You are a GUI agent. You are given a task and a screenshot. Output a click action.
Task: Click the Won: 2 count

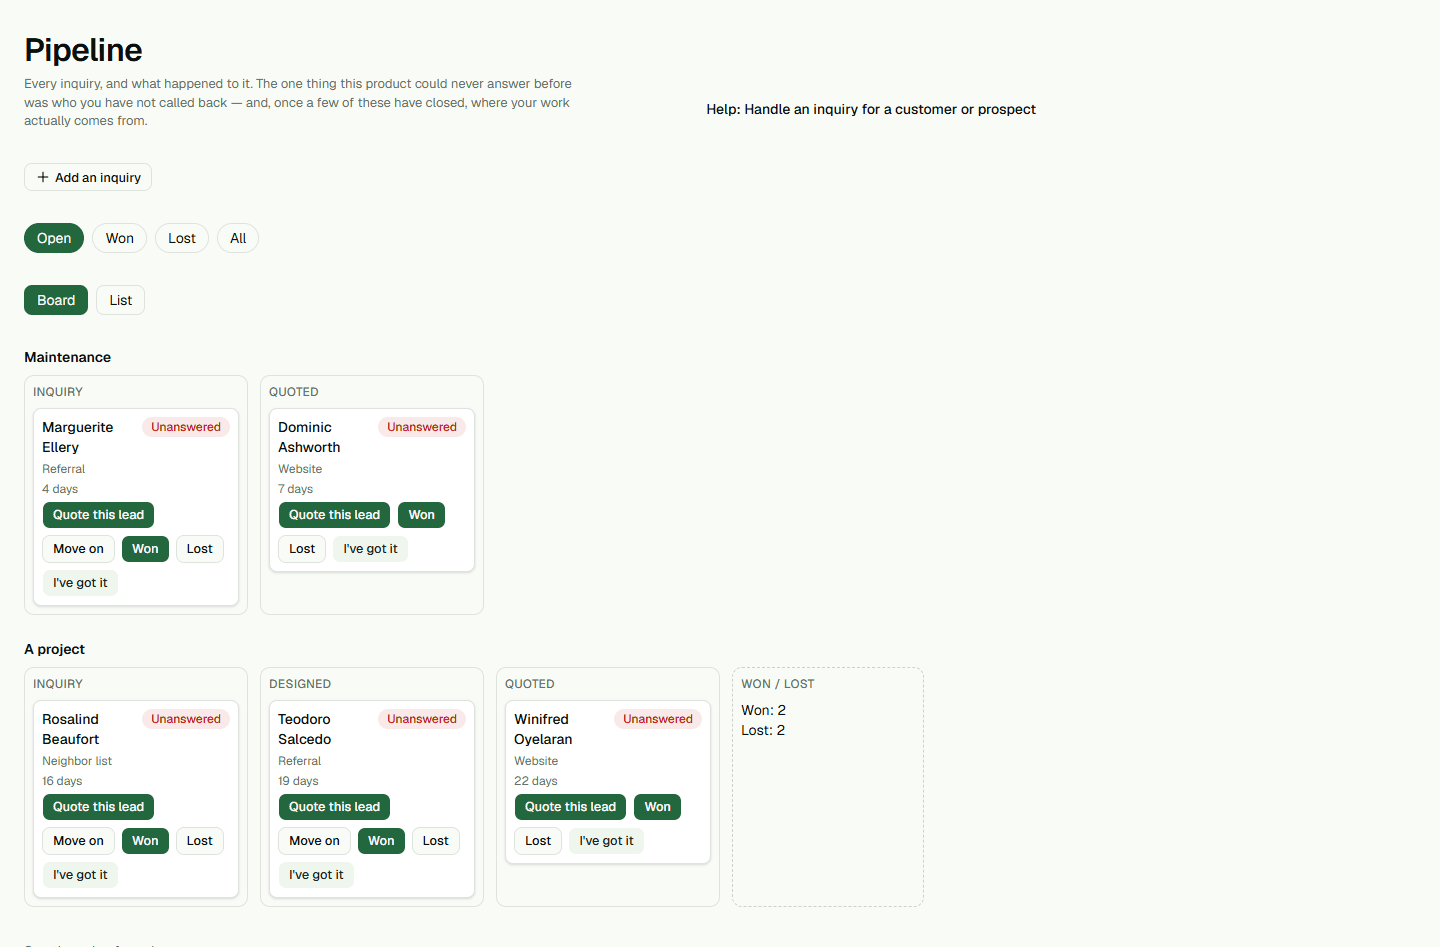coord(764,710)
